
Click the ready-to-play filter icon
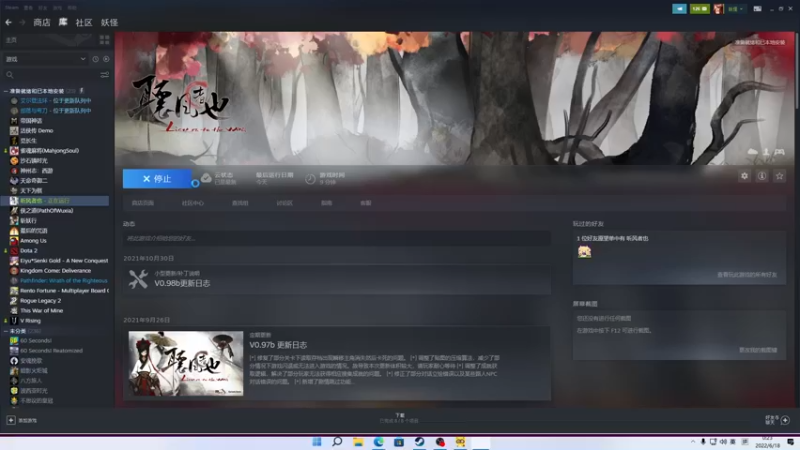tap(106, 59)
